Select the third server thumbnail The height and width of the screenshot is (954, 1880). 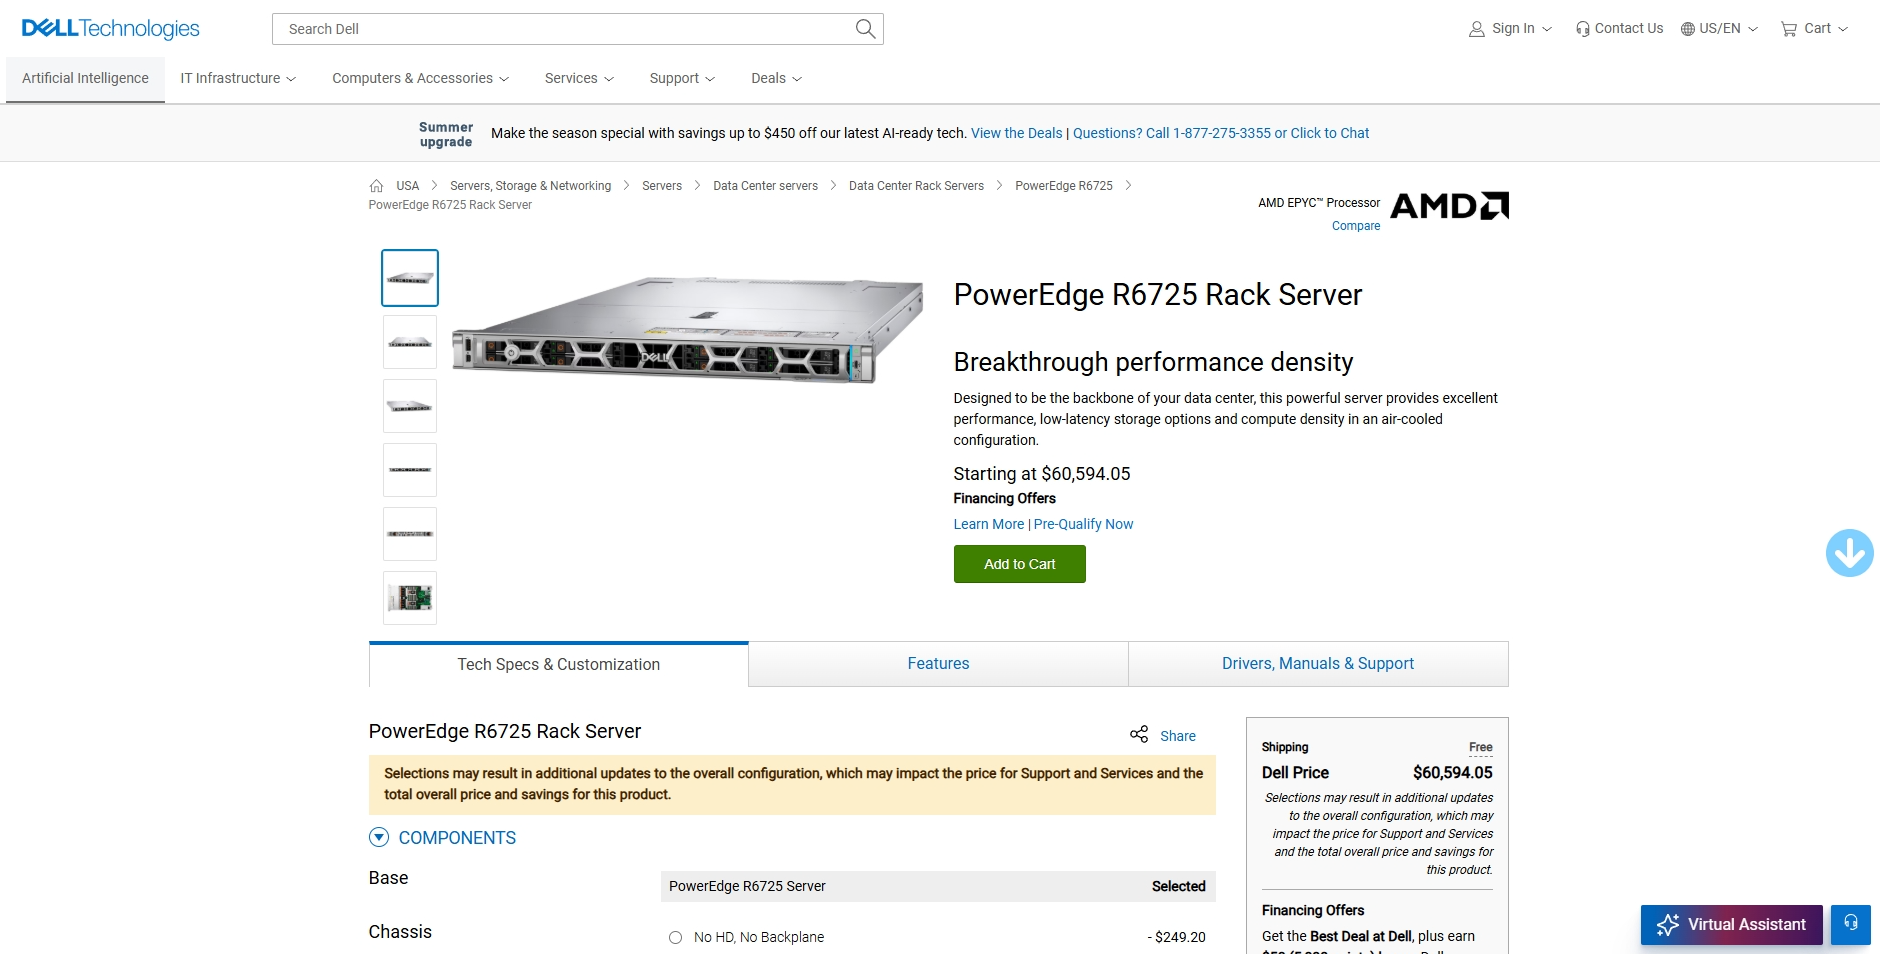point(410,406)
